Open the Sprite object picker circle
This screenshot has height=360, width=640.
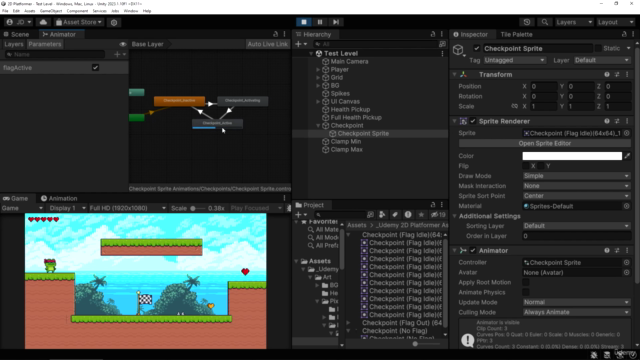tap(627, 133)
